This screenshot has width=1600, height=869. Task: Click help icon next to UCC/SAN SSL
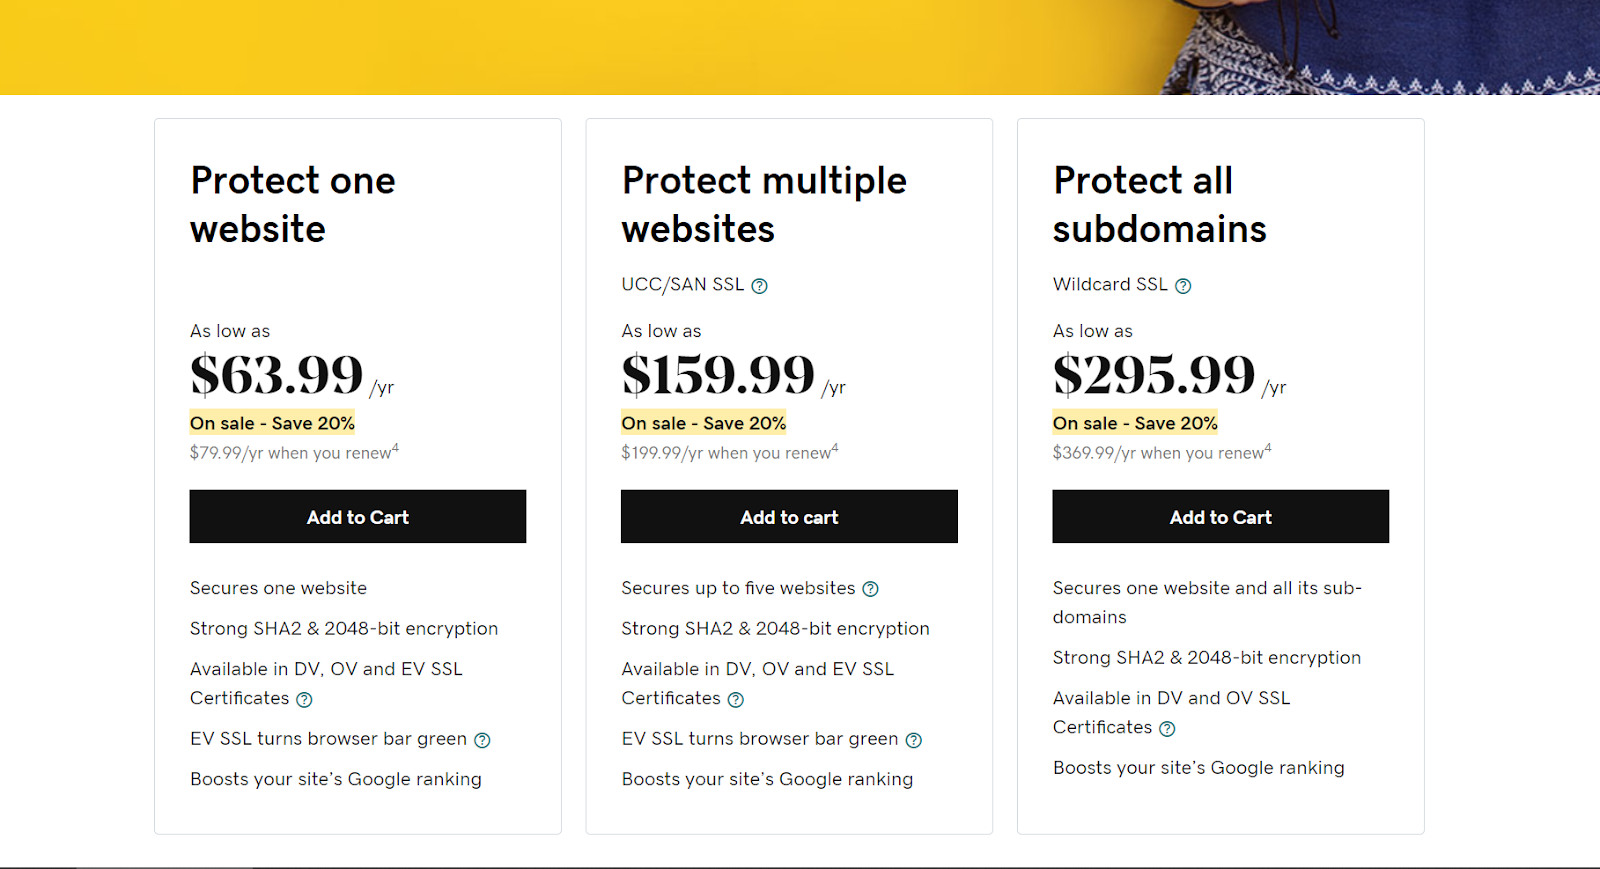[760, 286]
